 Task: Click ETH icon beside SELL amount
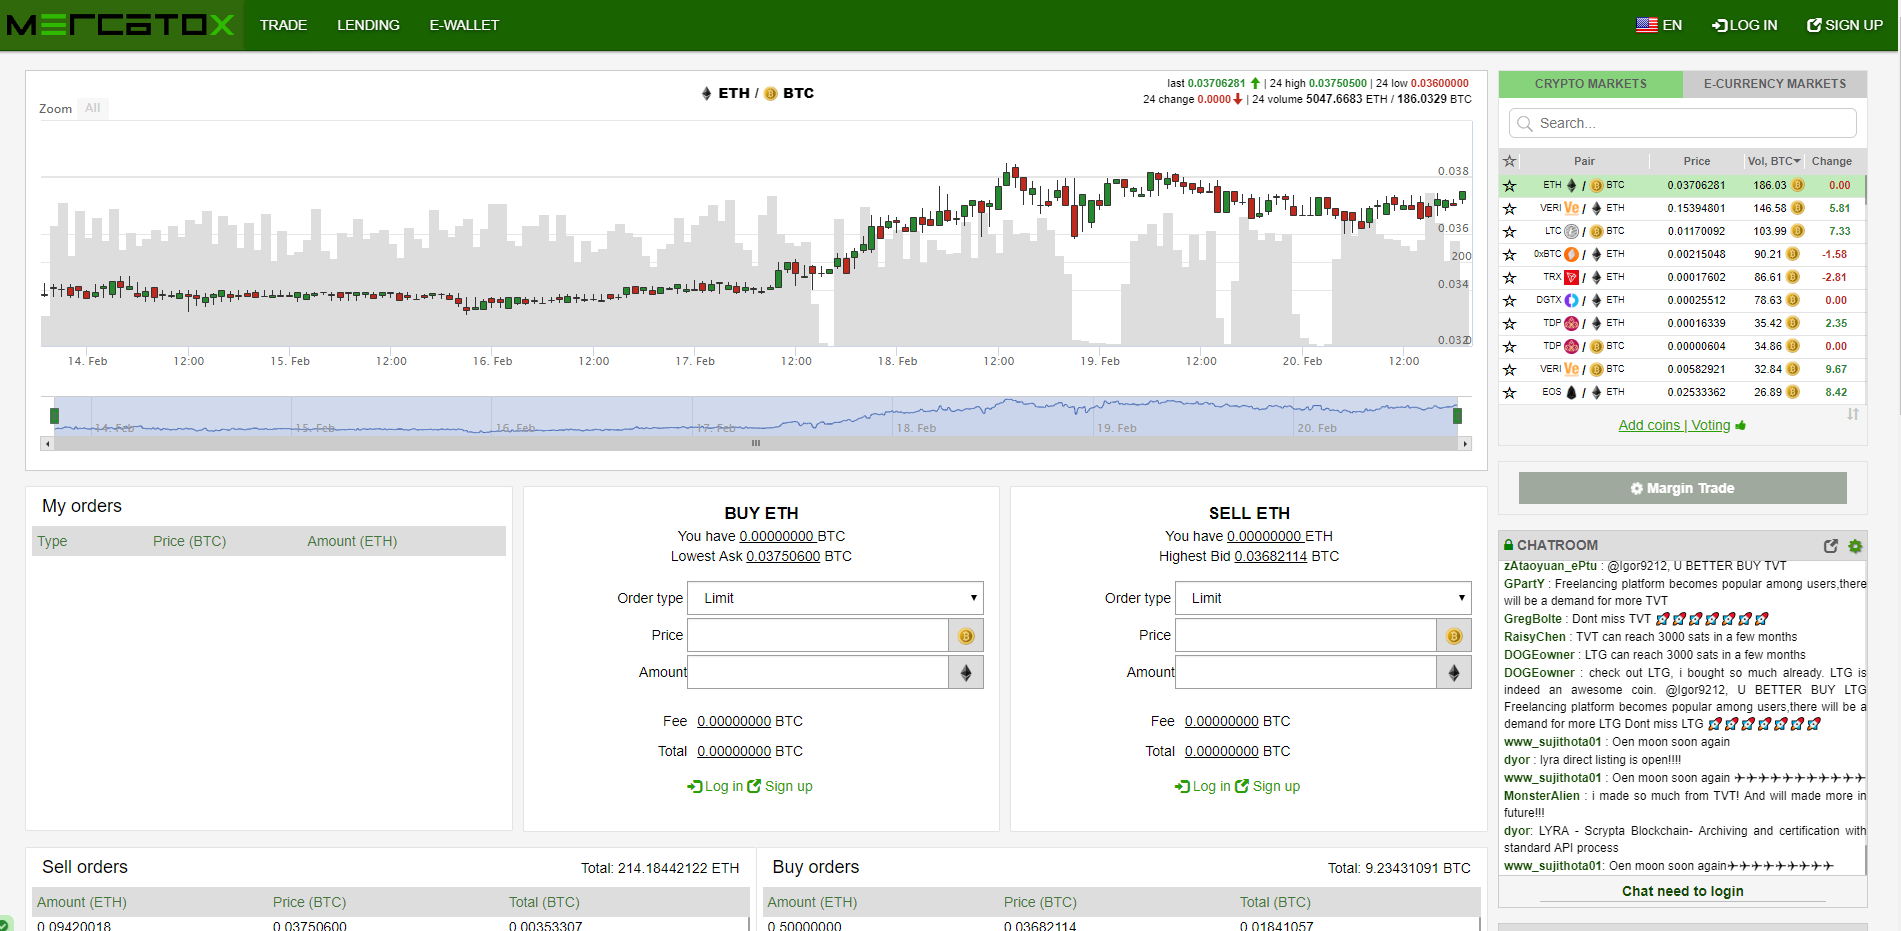pos(1454,672)
